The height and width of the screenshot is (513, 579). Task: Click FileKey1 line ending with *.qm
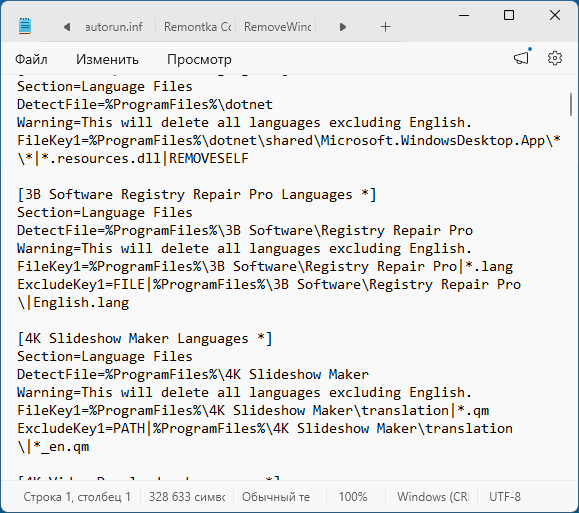(x=253, y=411)
